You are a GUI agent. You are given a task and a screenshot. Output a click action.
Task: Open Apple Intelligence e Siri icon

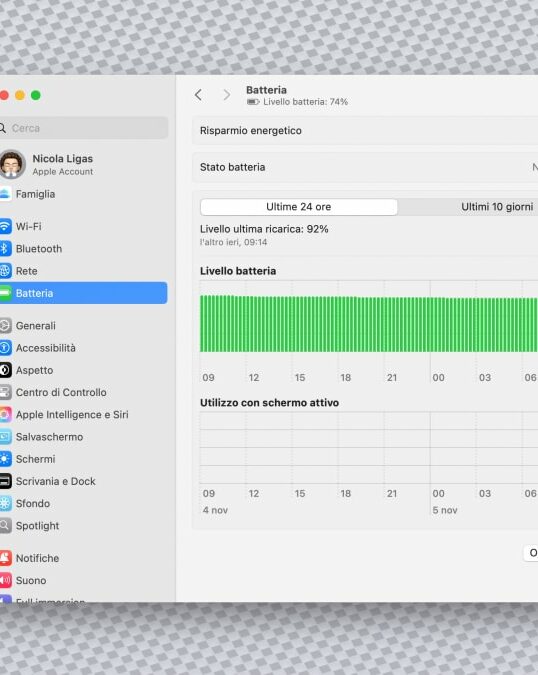point(5,415)
